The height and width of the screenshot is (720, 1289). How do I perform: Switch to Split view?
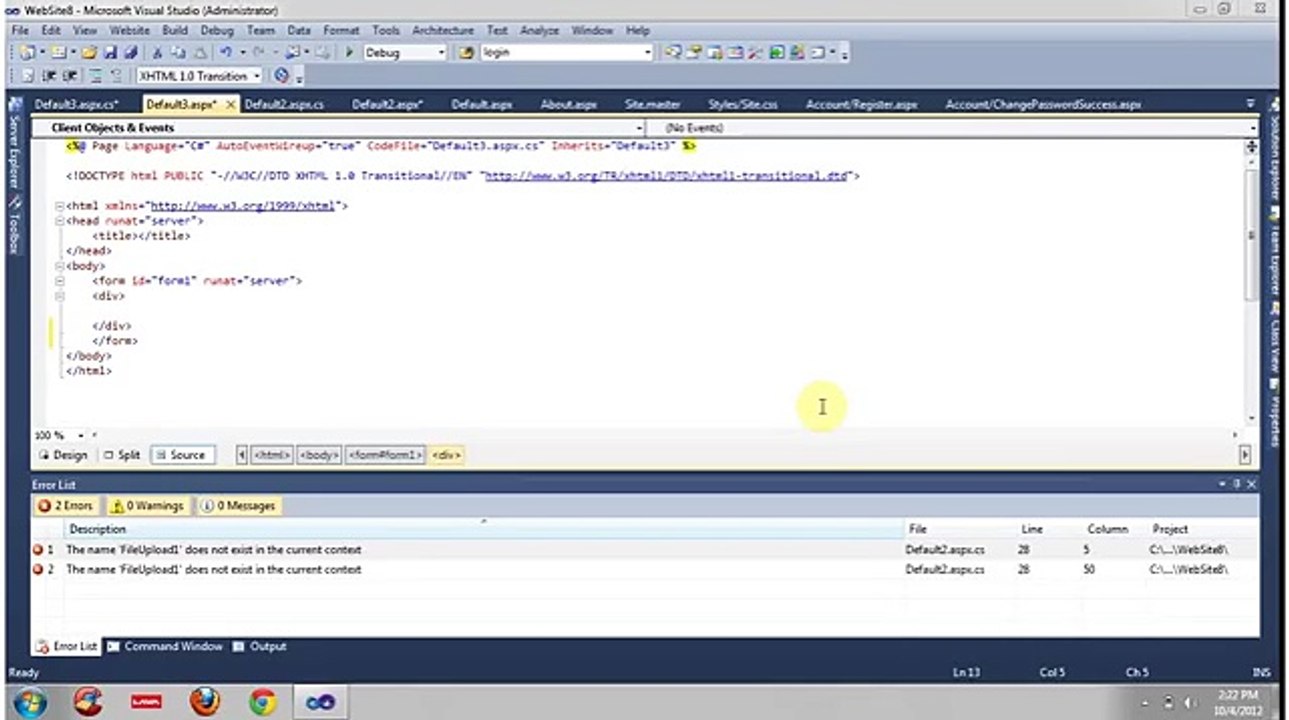pyautogui.click(x=123, y=455)
